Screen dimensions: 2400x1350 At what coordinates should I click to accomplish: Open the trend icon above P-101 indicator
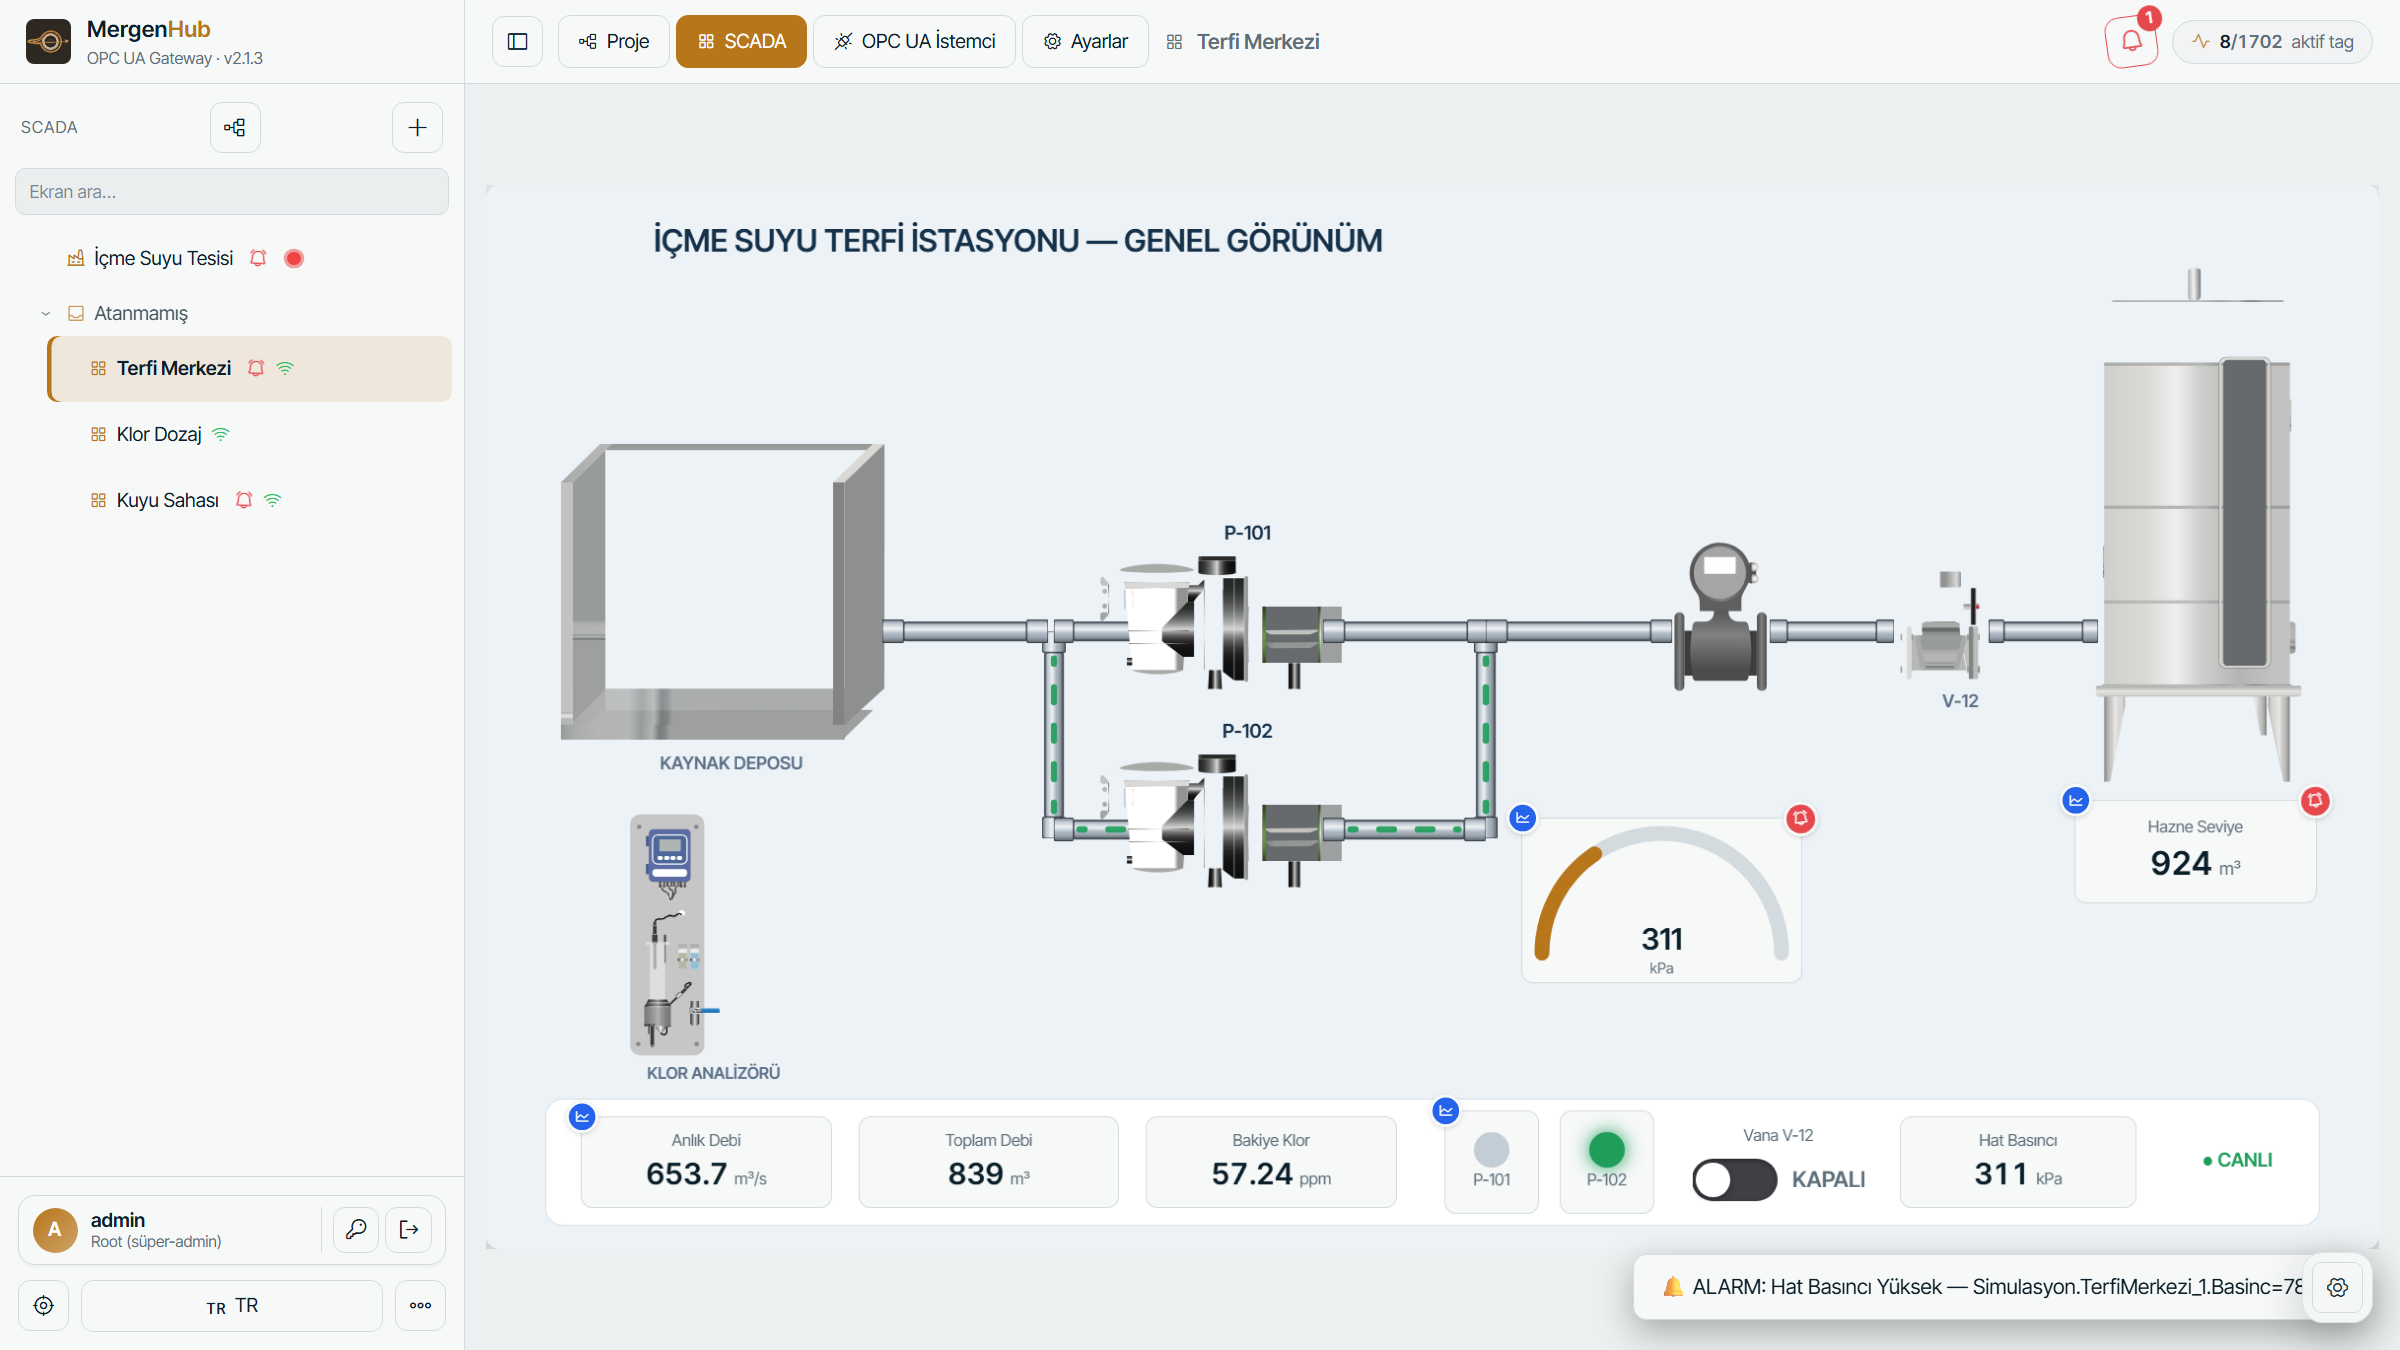(x=1446, y=1110)
